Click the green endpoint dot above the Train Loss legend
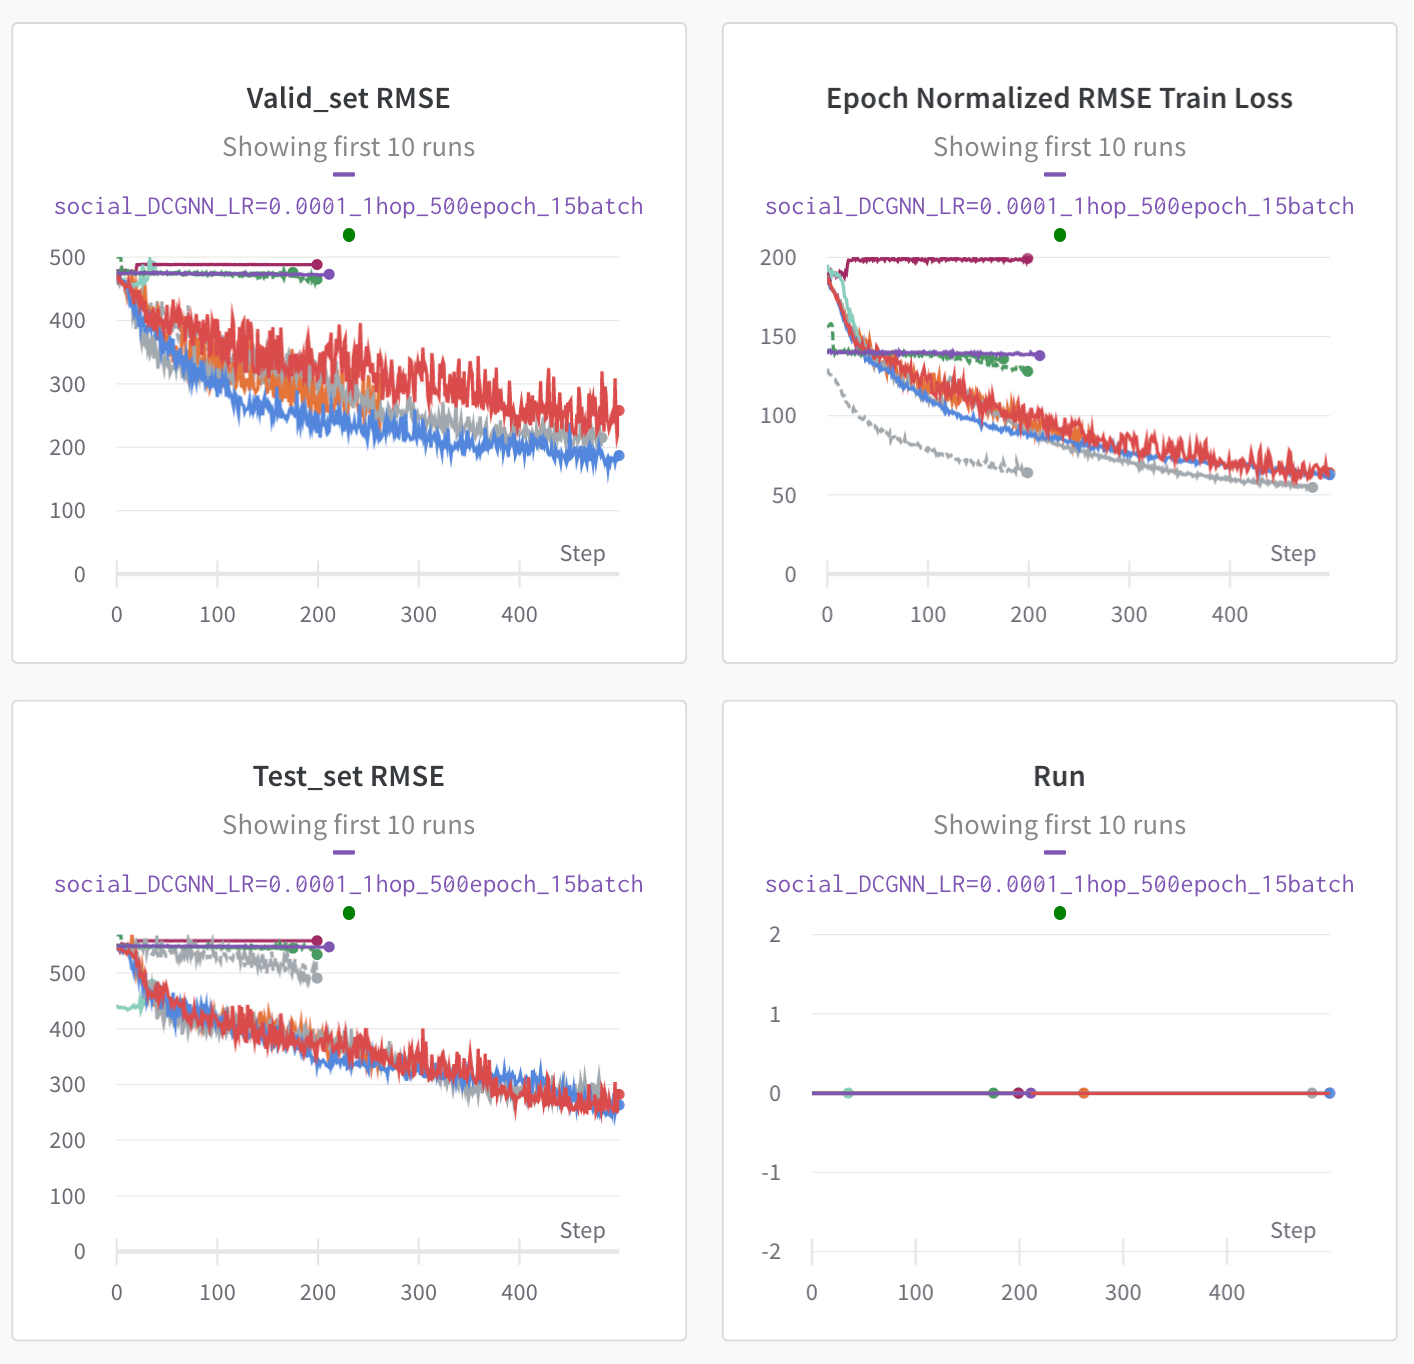This screenshot has width=1414, height=1364. pyautogui.click(x=1059, y=234)
